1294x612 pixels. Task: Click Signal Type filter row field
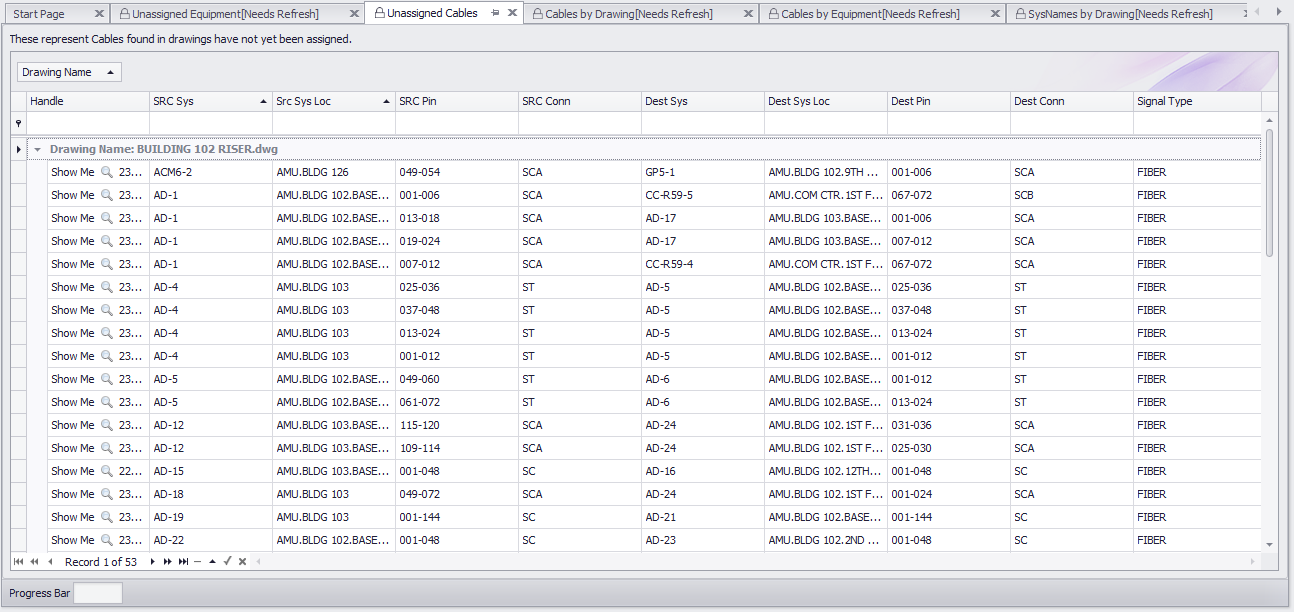(1197, 123)
